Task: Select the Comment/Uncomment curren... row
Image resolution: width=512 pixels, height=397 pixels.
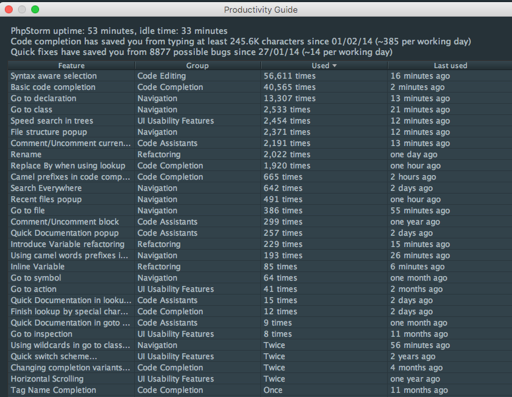Action: tap(260, 143)
